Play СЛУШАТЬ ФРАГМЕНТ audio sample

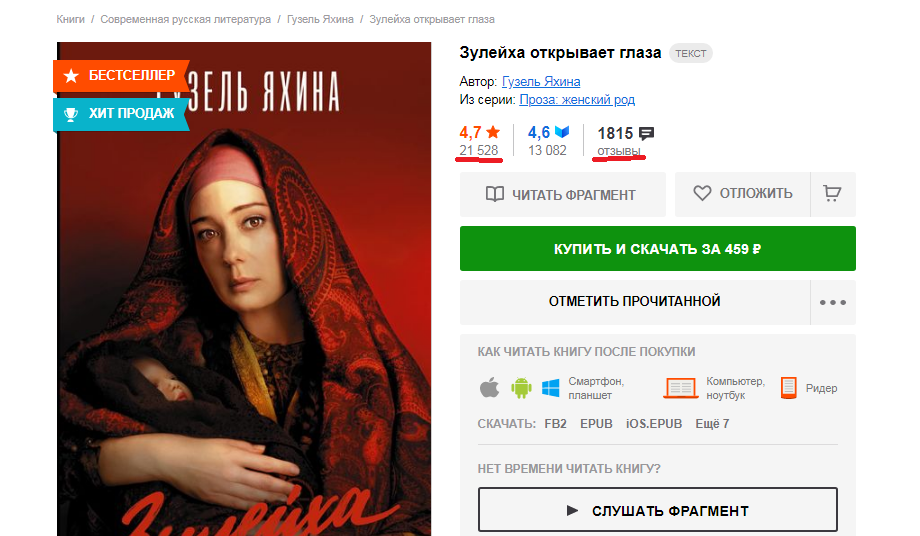(x=658, y=510)
